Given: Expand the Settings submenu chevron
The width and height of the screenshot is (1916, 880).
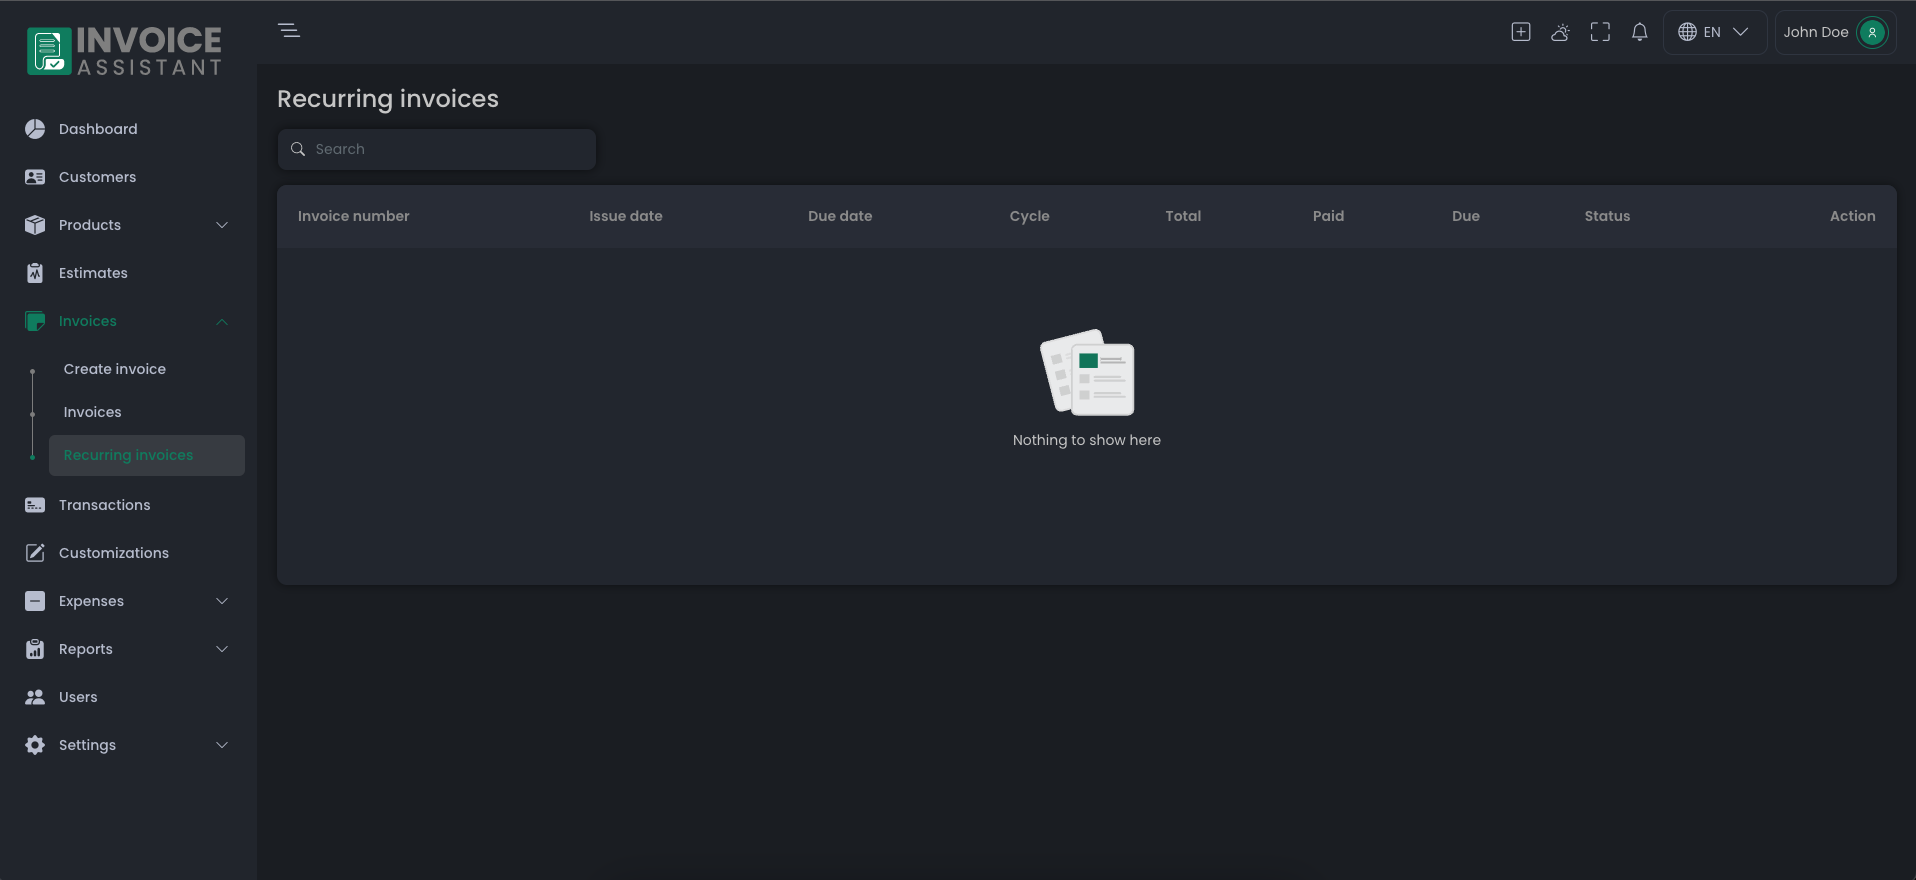Looking at the screenshot, I should (222, 745).
